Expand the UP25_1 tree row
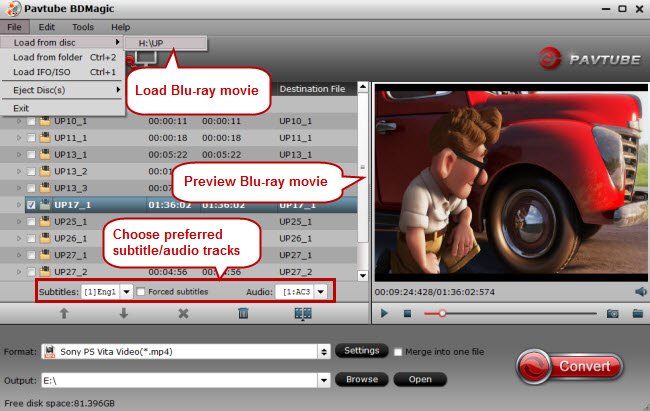The image size is (650, 411). click(x=19, y=221)
